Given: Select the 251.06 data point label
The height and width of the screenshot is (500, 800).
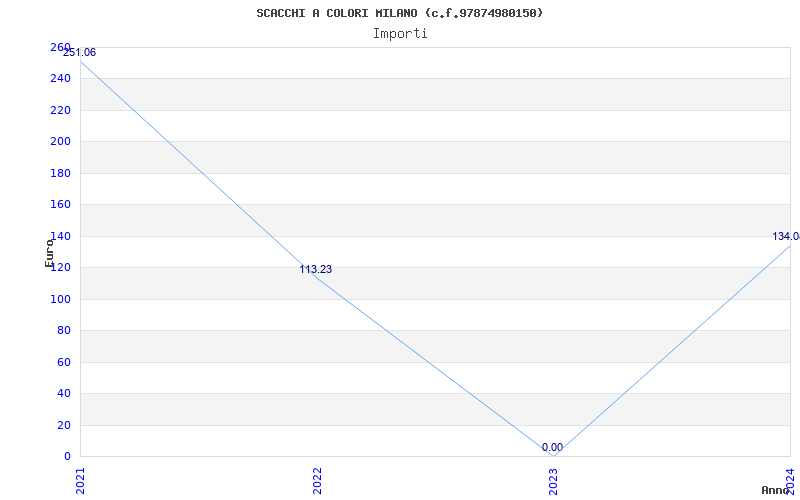Looking at the screenshot, I should (79, 53).
